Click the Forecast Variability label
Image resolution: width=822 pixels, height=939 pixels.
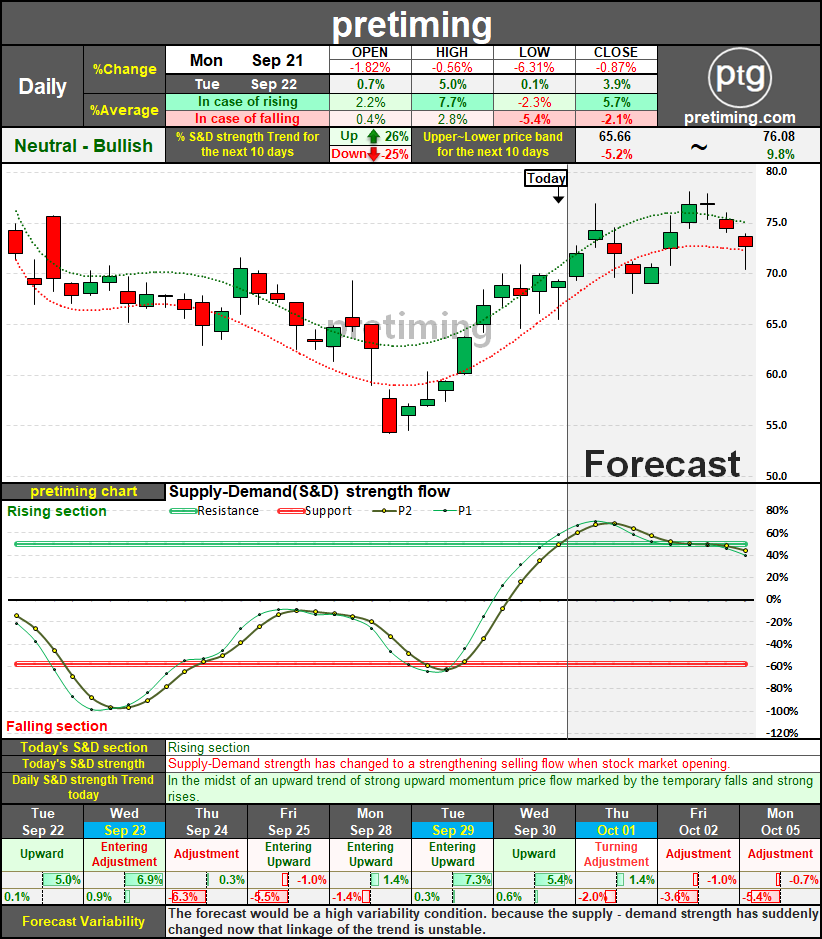point(83,922)
